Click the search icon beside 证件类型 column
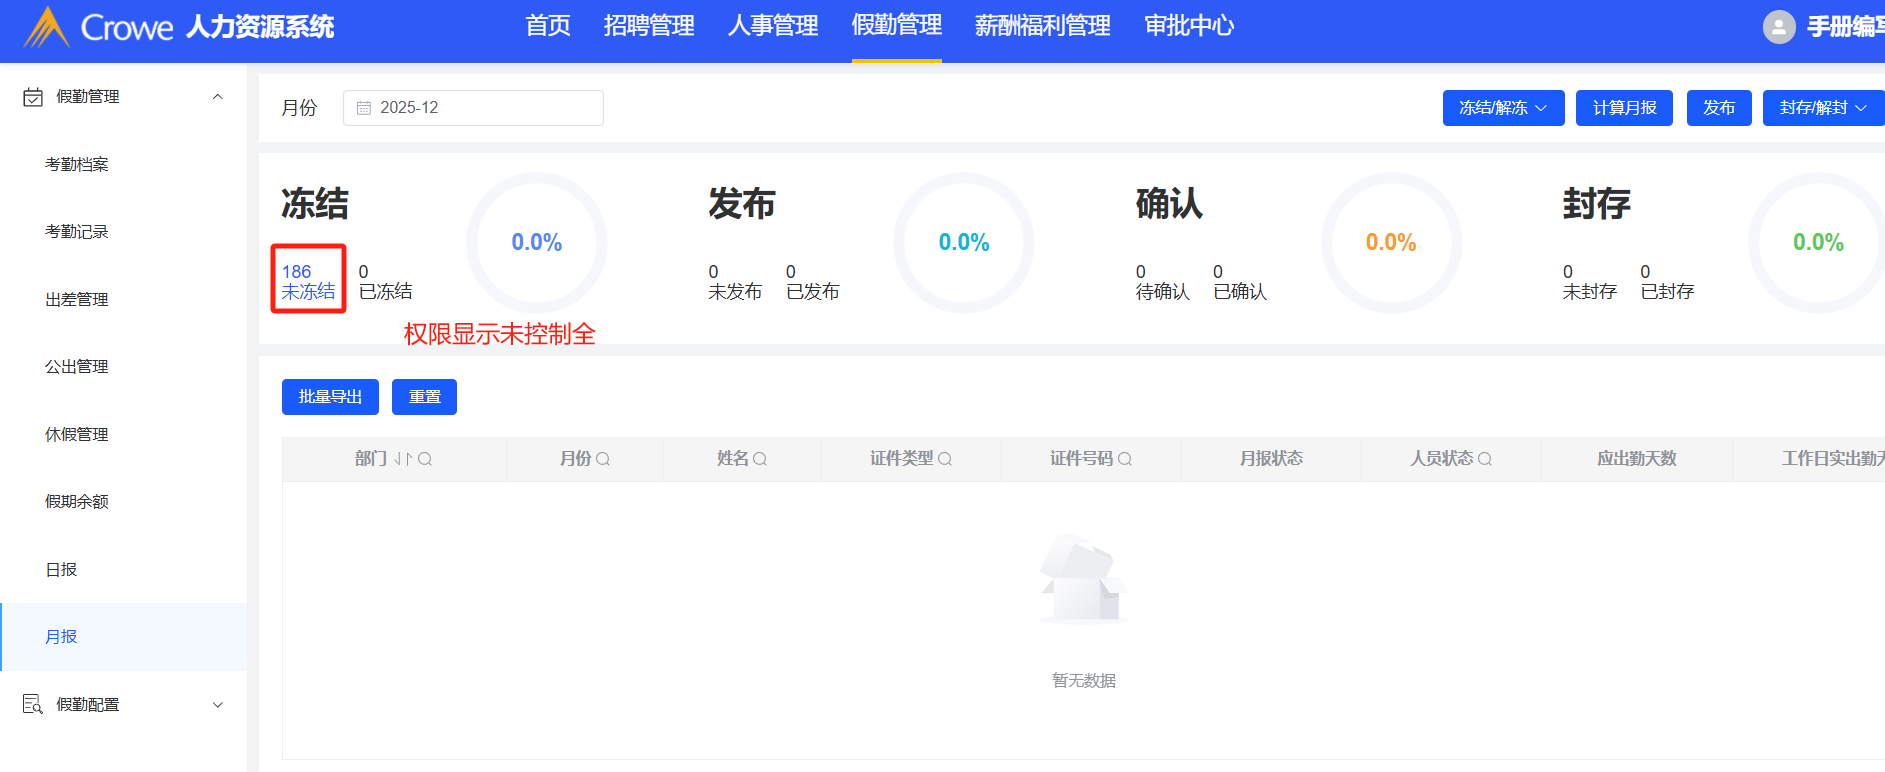The image size is (1885, 772). coord(945,459)
